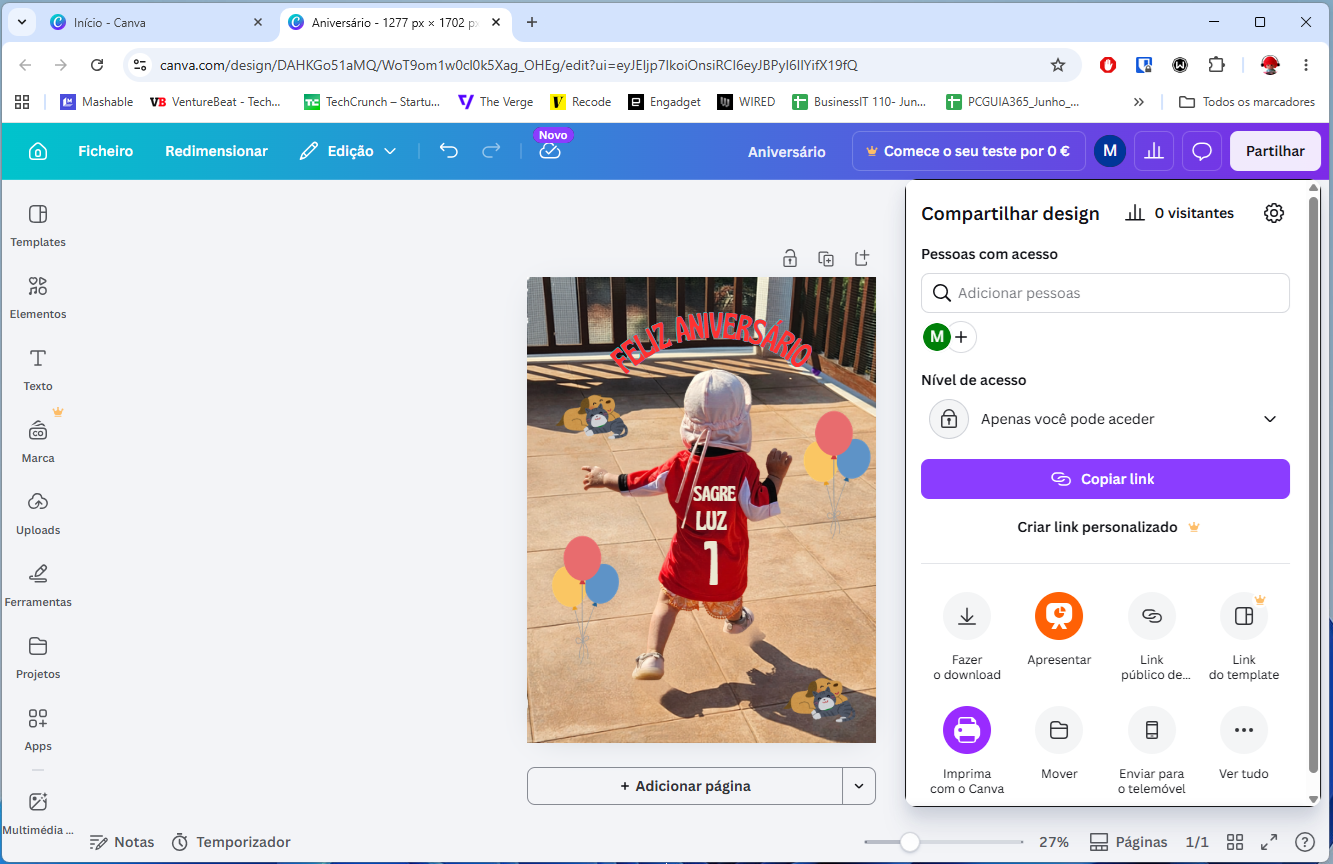1333x864 pixels.
Task: Undo the last action
Action: pyautogui.click(x=449, y=151)
